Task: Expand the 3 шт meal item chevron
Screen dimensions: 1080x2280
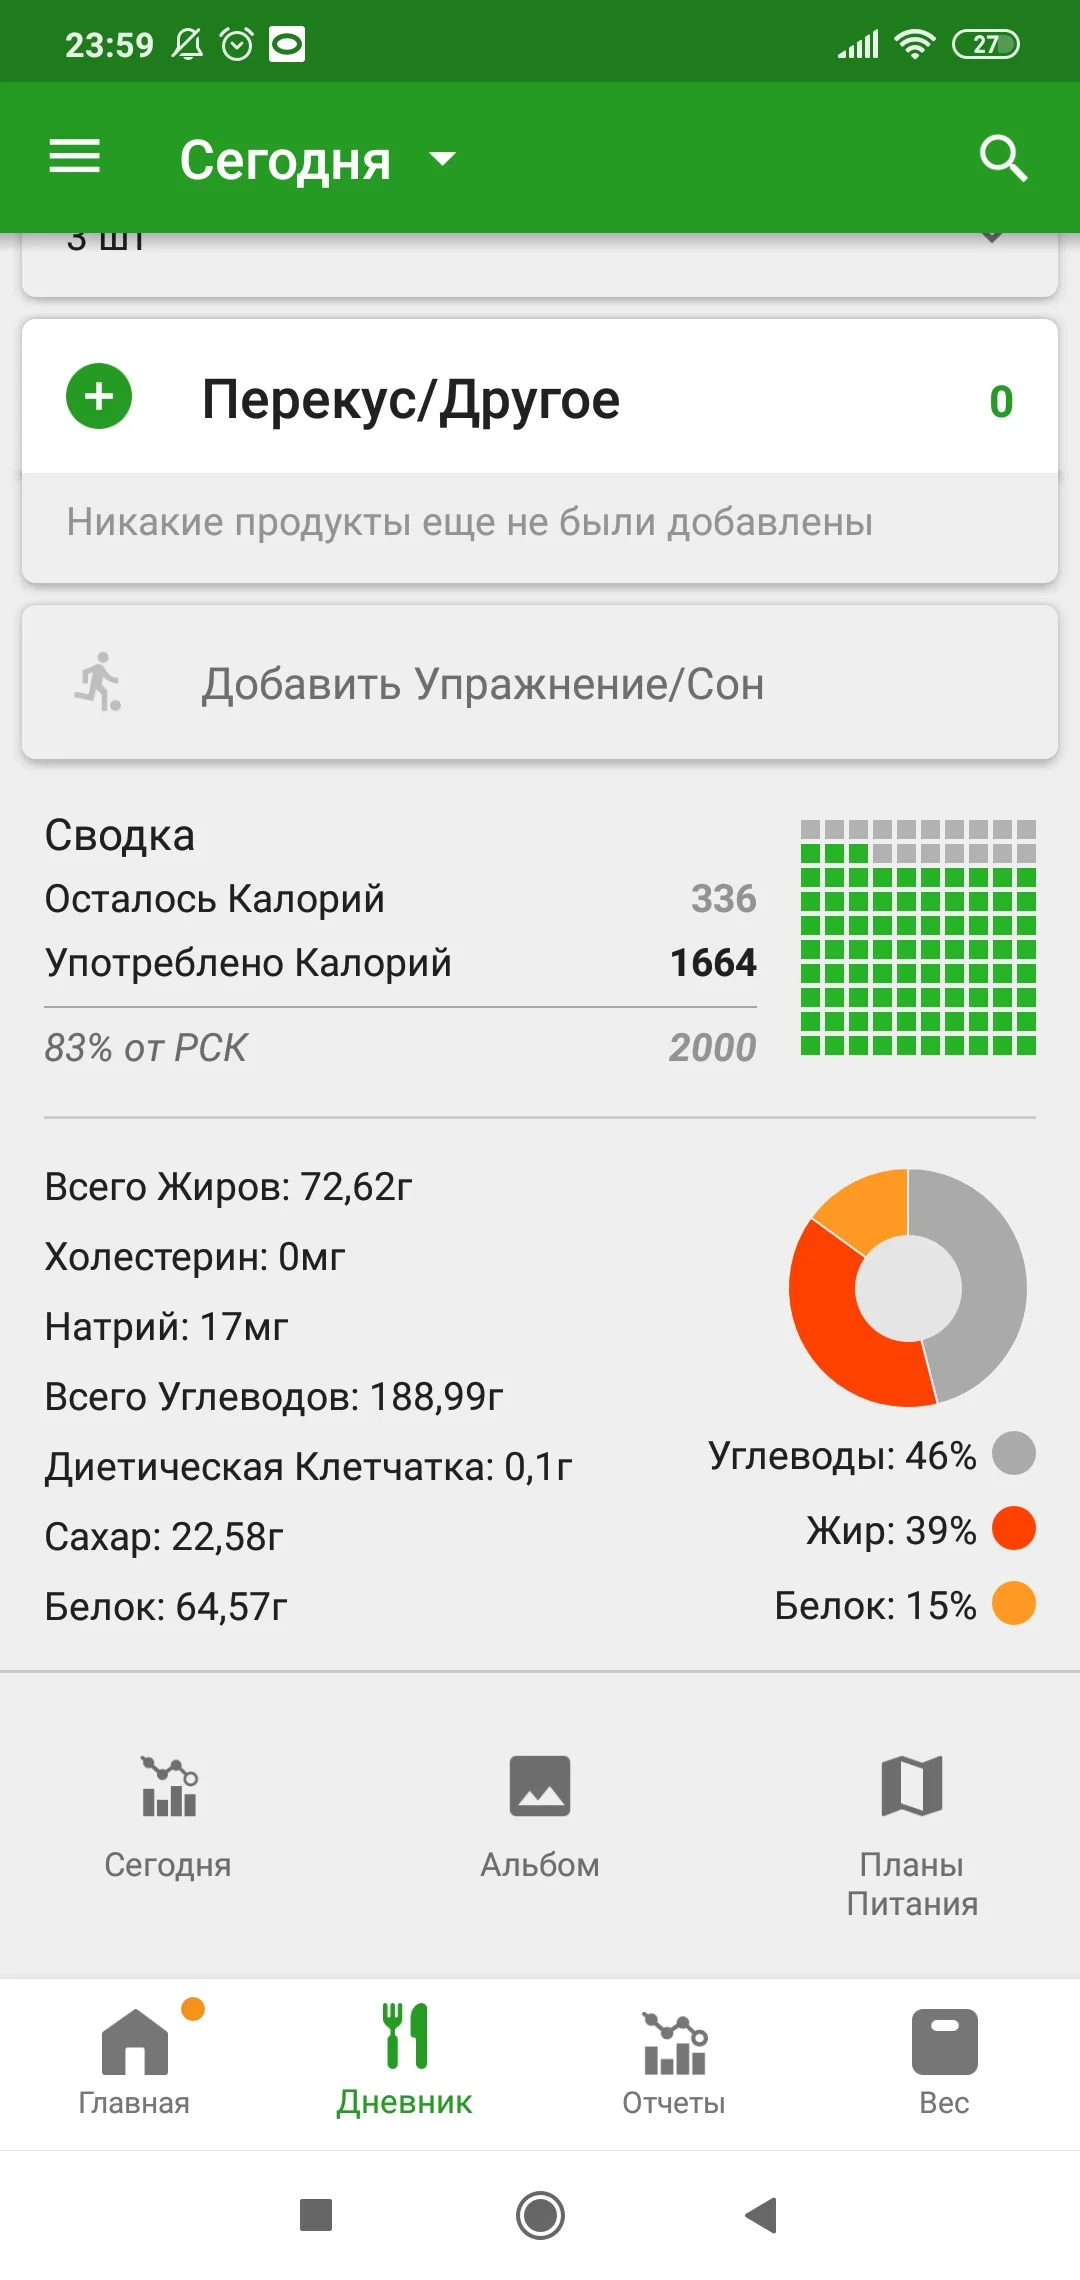Action: [x=991, y=240]
